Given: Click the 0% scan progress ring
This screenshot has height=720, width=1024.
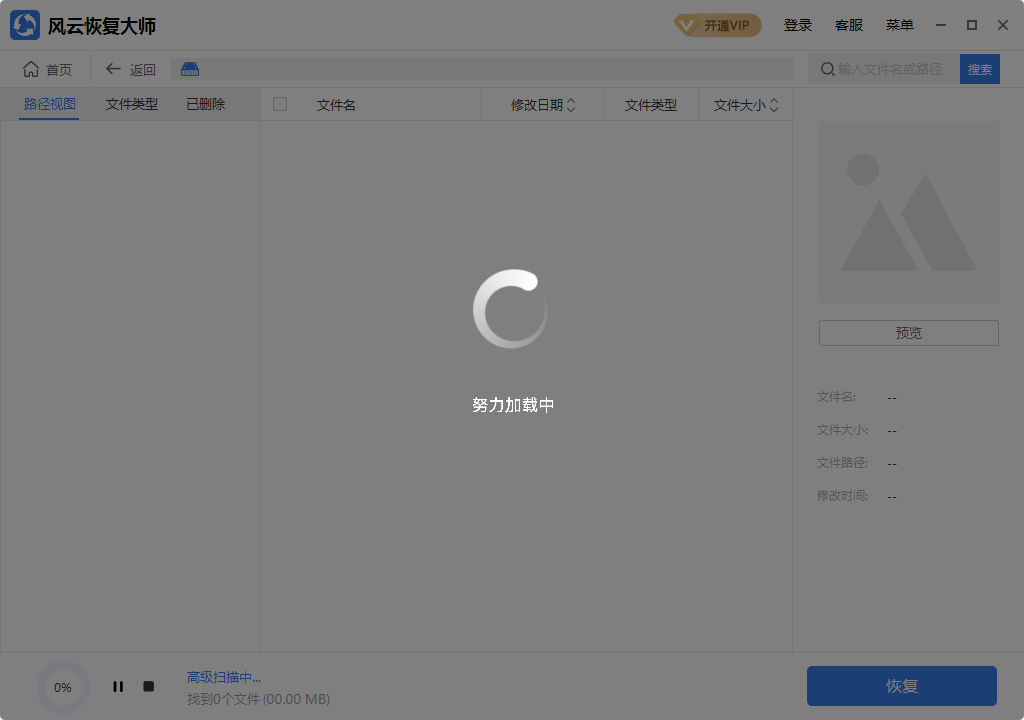Looking at the screenshot, I should [63, 687].
